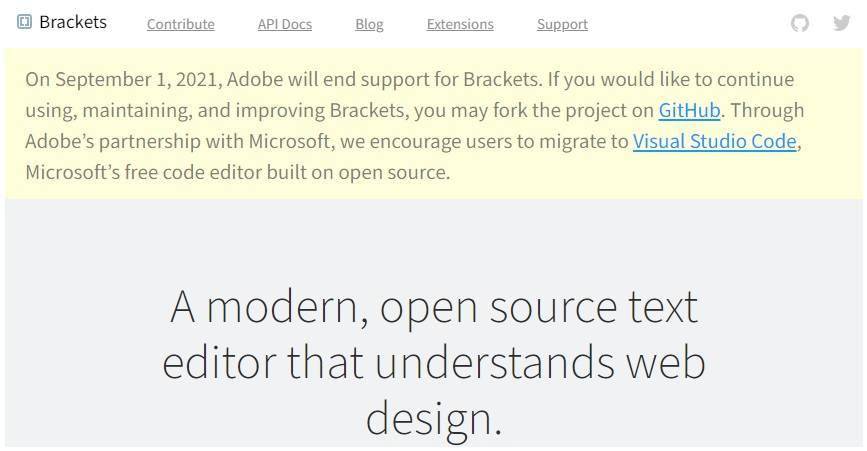Click the Brackets brand name text
The height and width of the screenshot is (451, 867).
pos(73,22)
